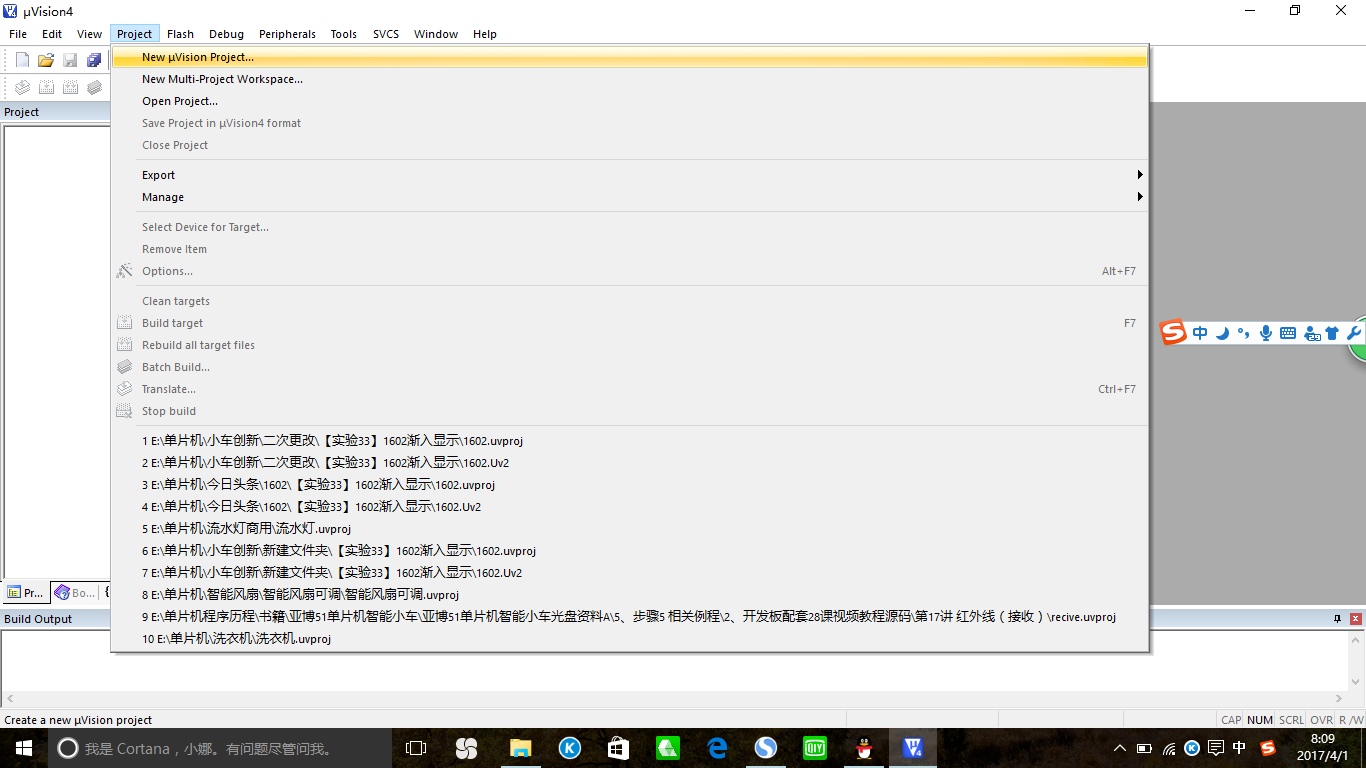
Task: Click the Chinese IME tray indicator
Action: coord(1240,748)
